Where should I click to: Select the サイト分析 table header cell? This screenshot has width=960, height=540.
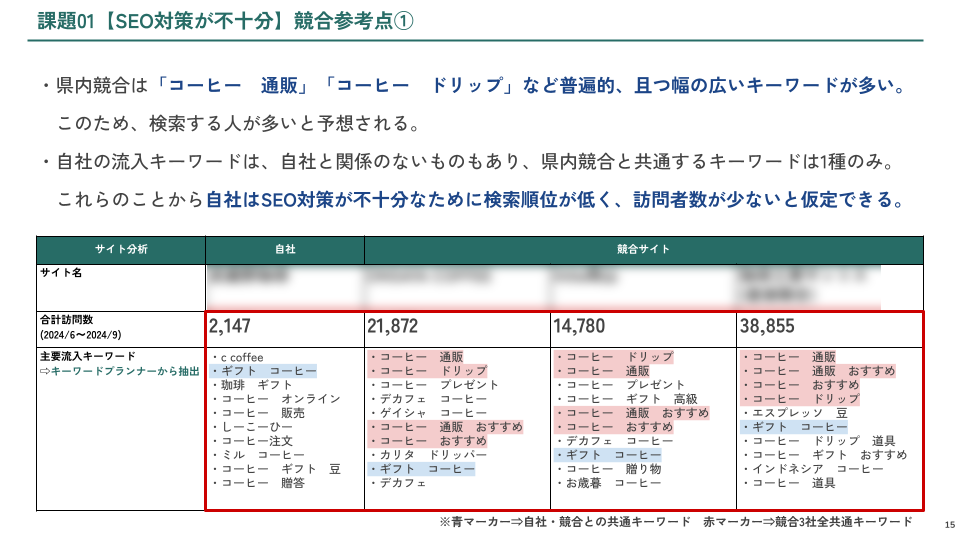(121, 249)
